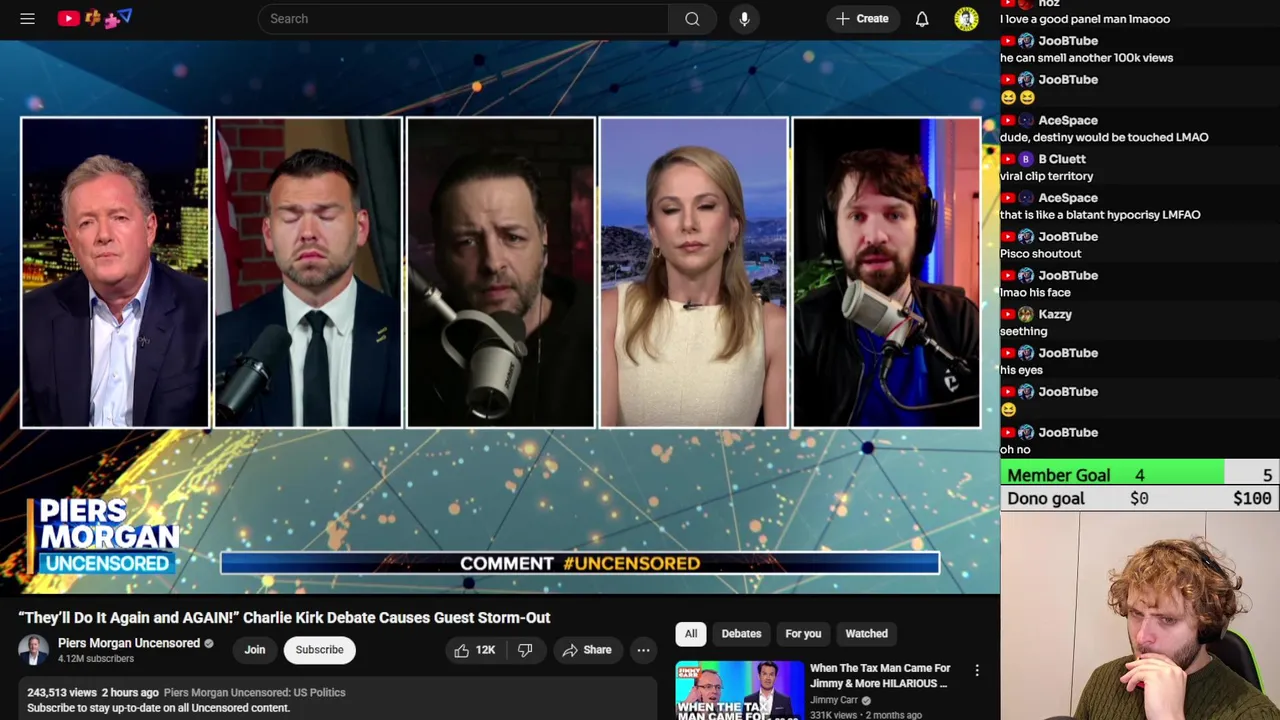The width and height of the screenshot is (1280, 720).
Task: Click 'his eyes' chat message
Action: click(x=1021, y=370)
